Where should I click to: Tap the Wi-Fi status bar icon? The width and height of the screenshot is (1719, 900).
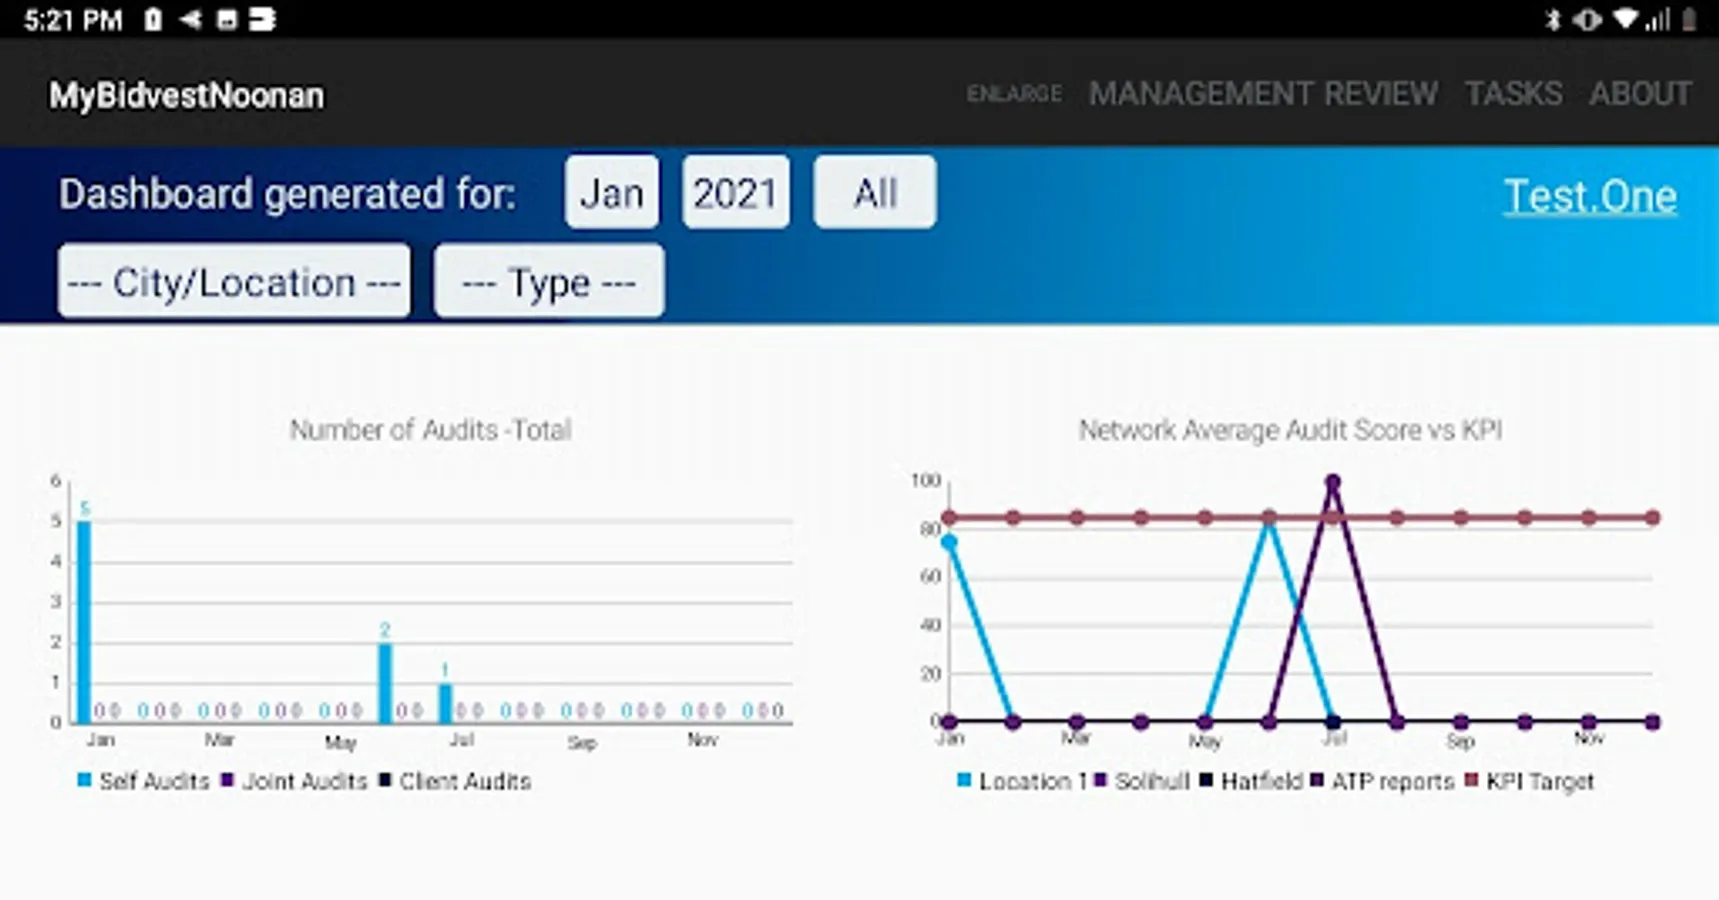1627,19
